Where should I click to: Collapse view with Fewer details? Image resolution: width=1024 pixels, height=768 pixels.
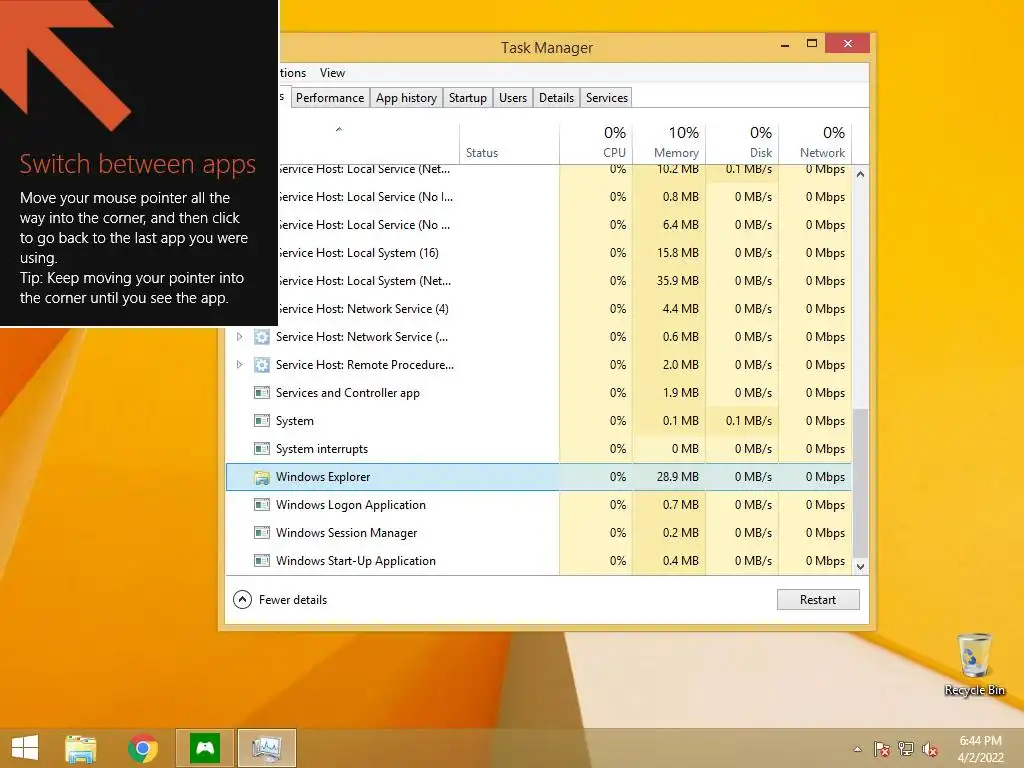280,600
